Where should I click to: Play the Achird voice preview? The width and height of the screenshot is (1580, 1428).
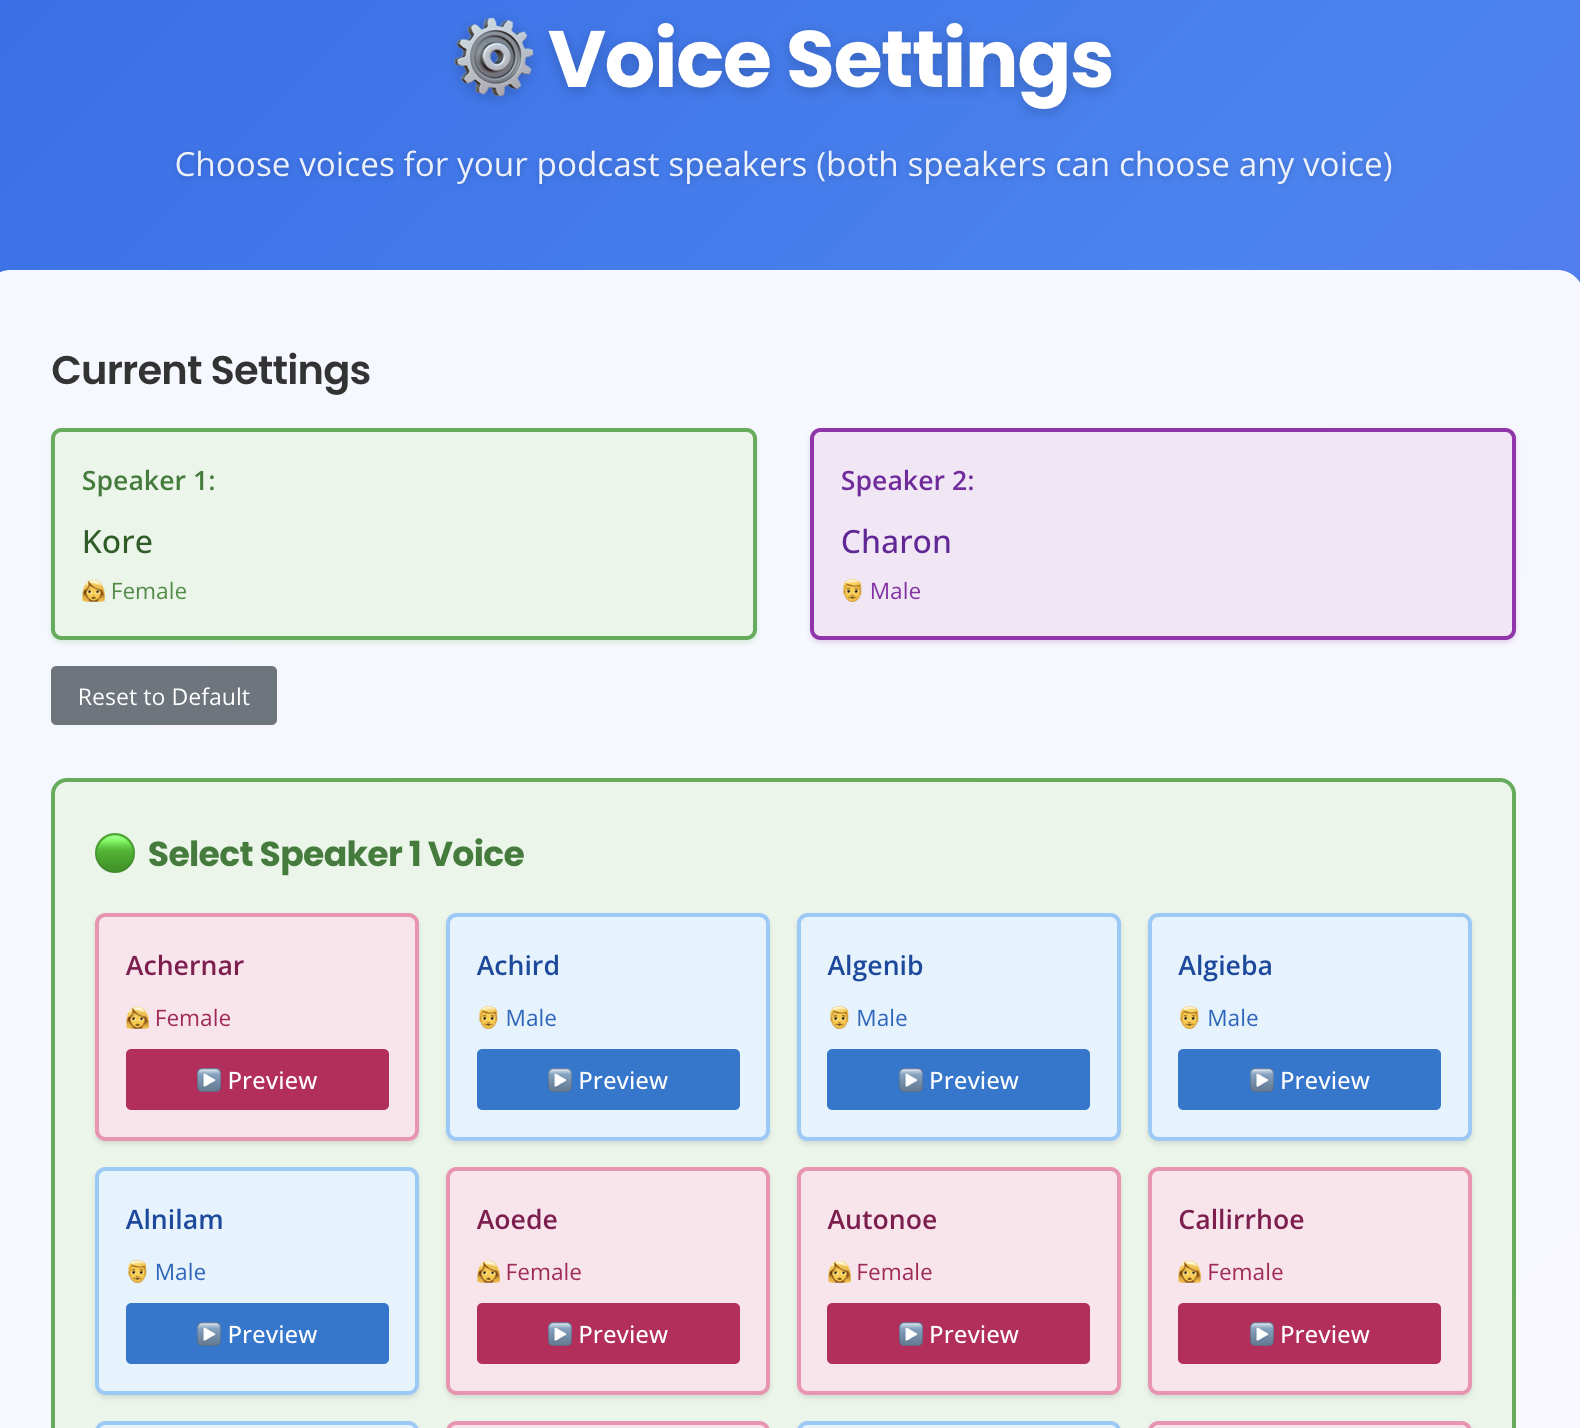tap(608, 1080)
